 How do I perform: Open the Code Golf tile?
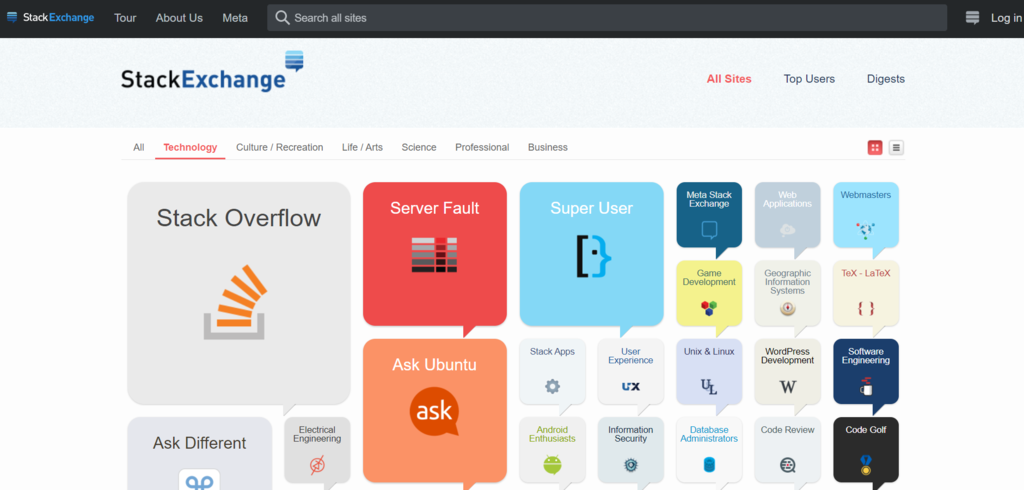[866, 450]
